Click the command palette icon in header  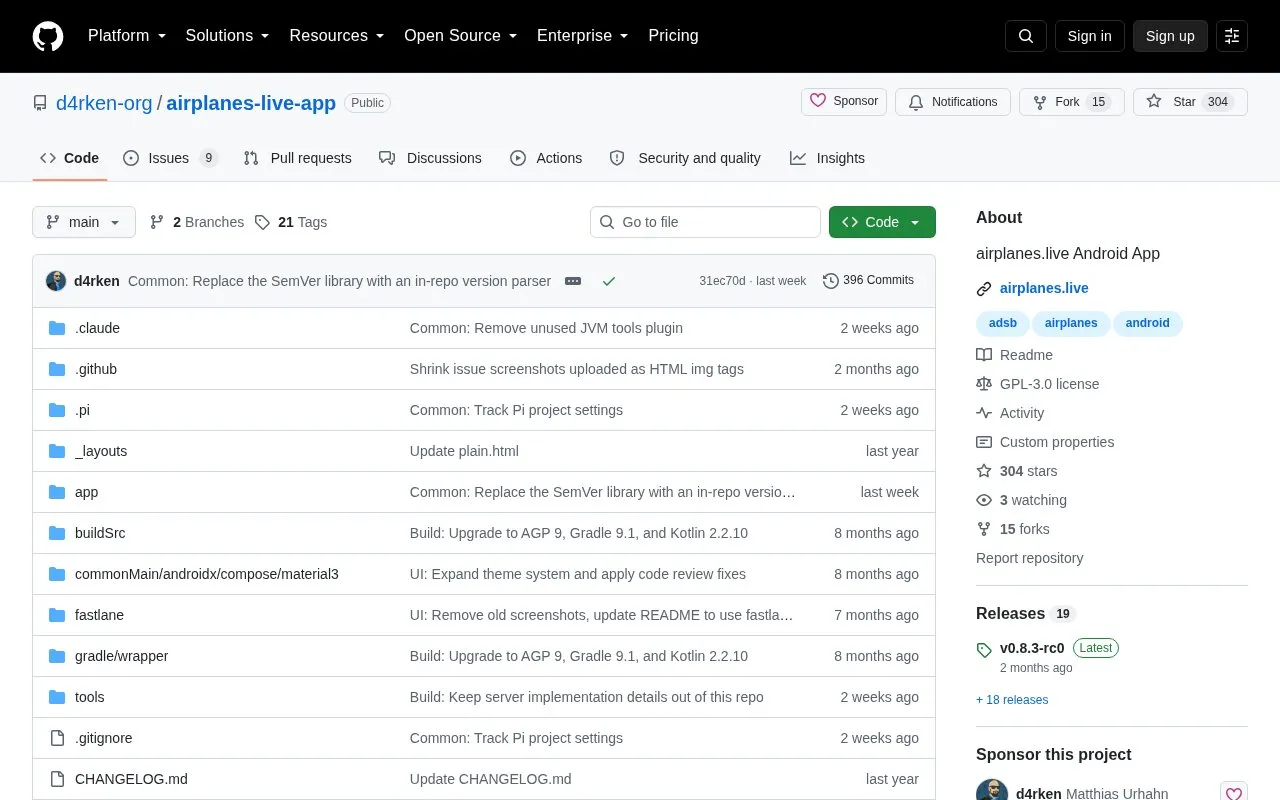[1232, 36]
